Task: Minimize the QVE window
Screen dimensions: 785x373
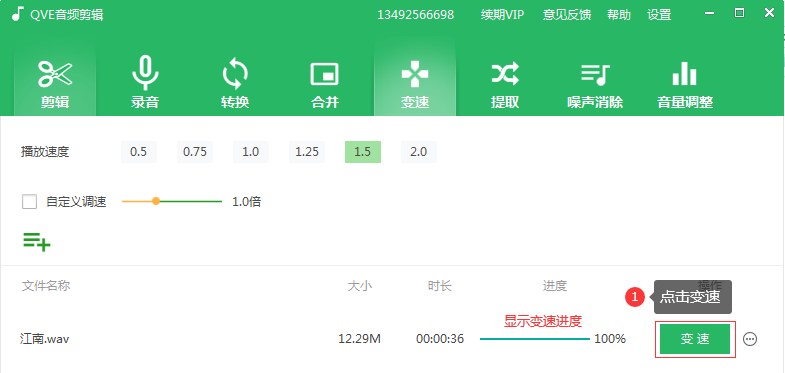Action: 709,14
